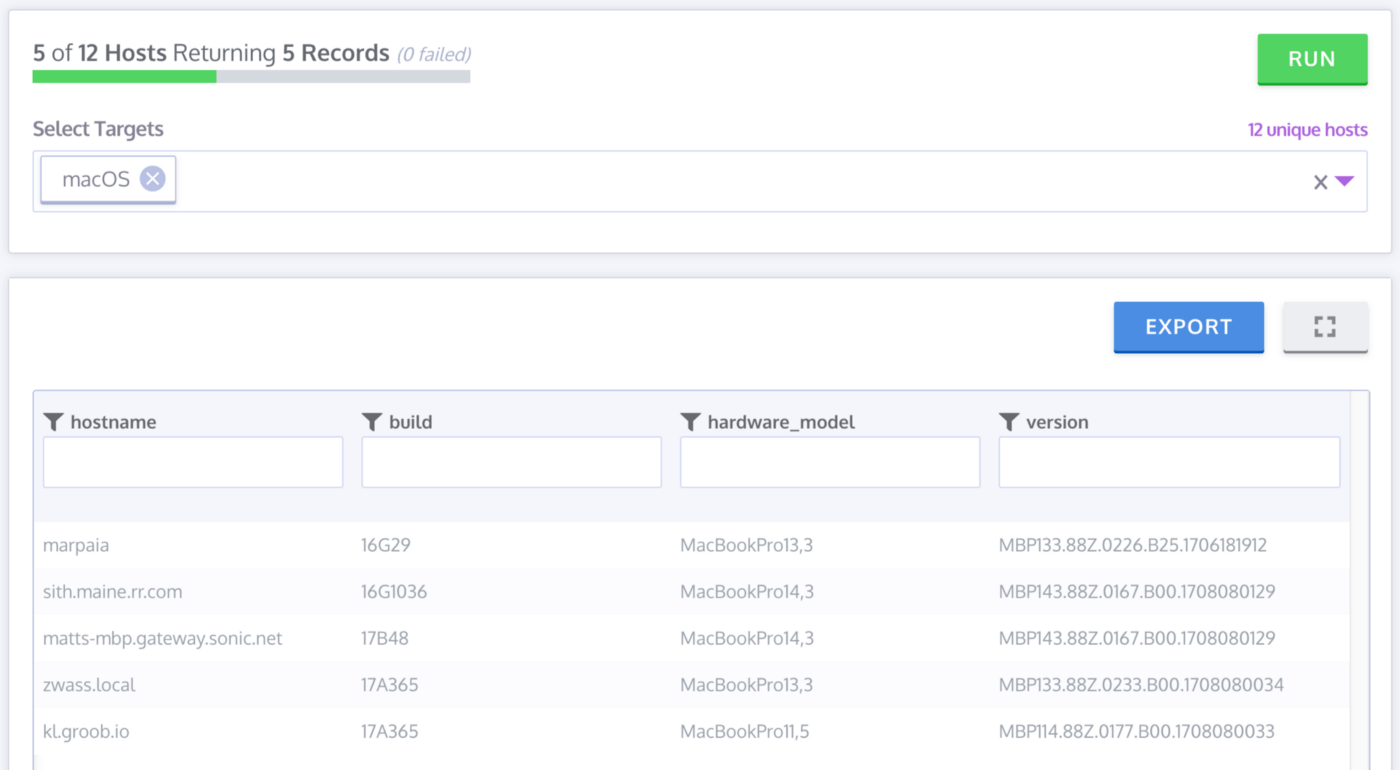Click the filter icon on the version column
Screen dimensions: 1400x770
(x=1010, y=421)
